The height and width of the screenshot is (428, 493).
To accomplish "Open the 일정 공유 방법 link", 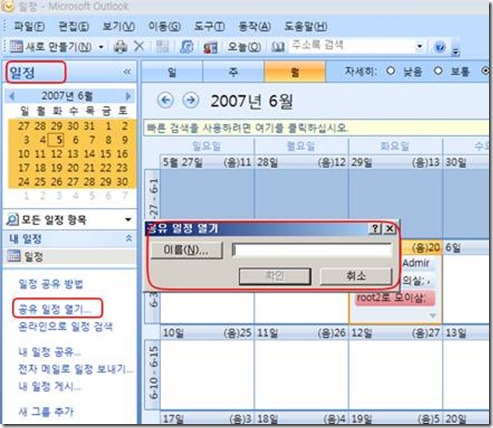I will [x=50, y=284].
